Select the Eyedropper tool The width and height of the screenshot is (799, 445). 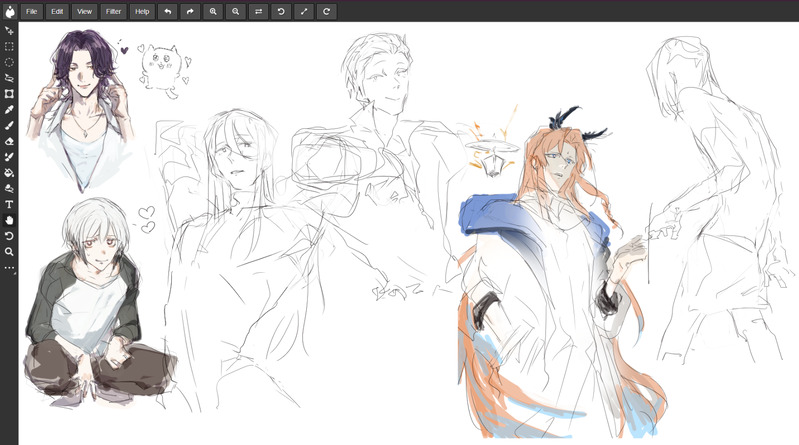coord(9,110)
